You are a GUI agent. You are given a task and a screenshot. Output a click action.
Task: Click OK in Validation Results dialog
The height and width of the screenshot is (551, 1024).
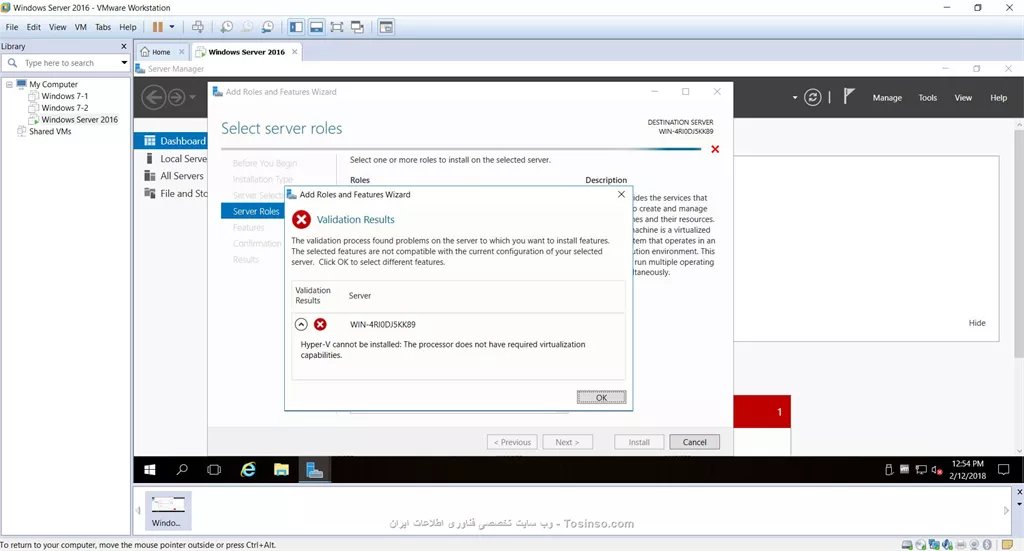pos(601,397)
